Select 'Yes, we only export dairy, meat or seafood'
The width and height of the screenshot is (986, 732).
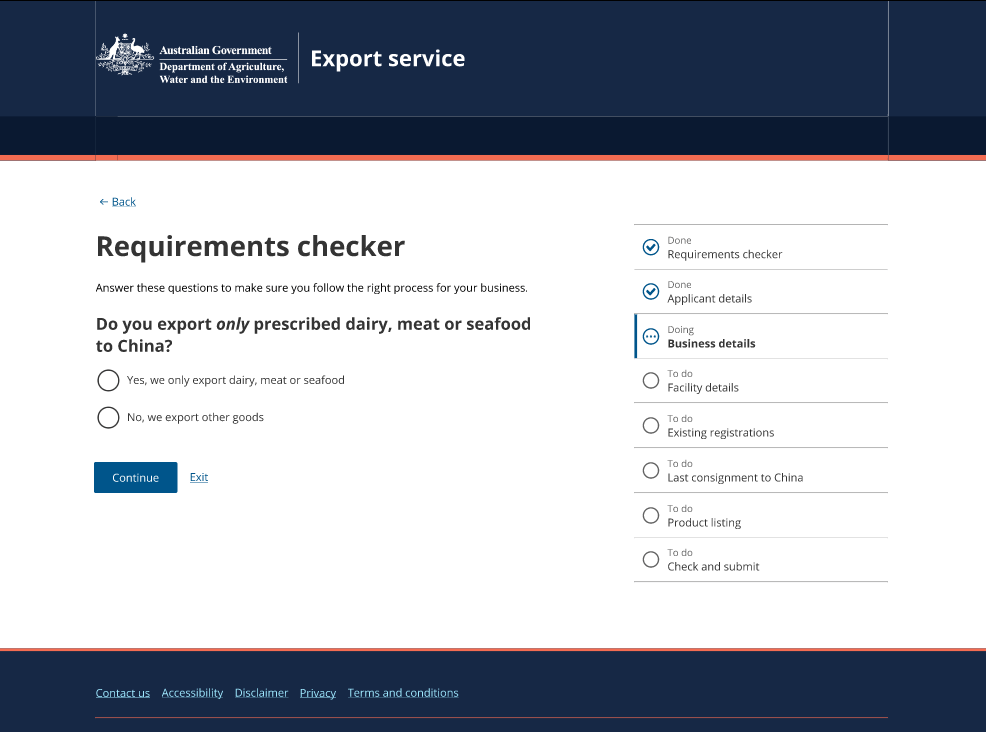pyautogui.click(x=109, y=380)
